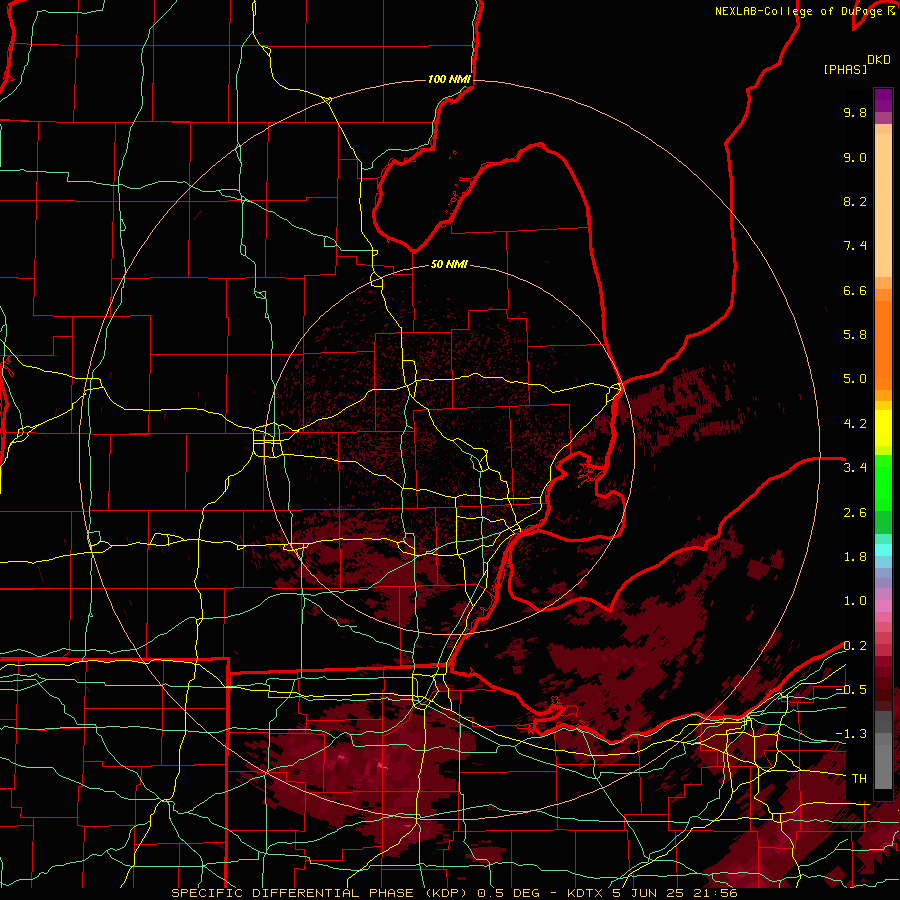Click the 50 NMI range ring label

[449, 265]
